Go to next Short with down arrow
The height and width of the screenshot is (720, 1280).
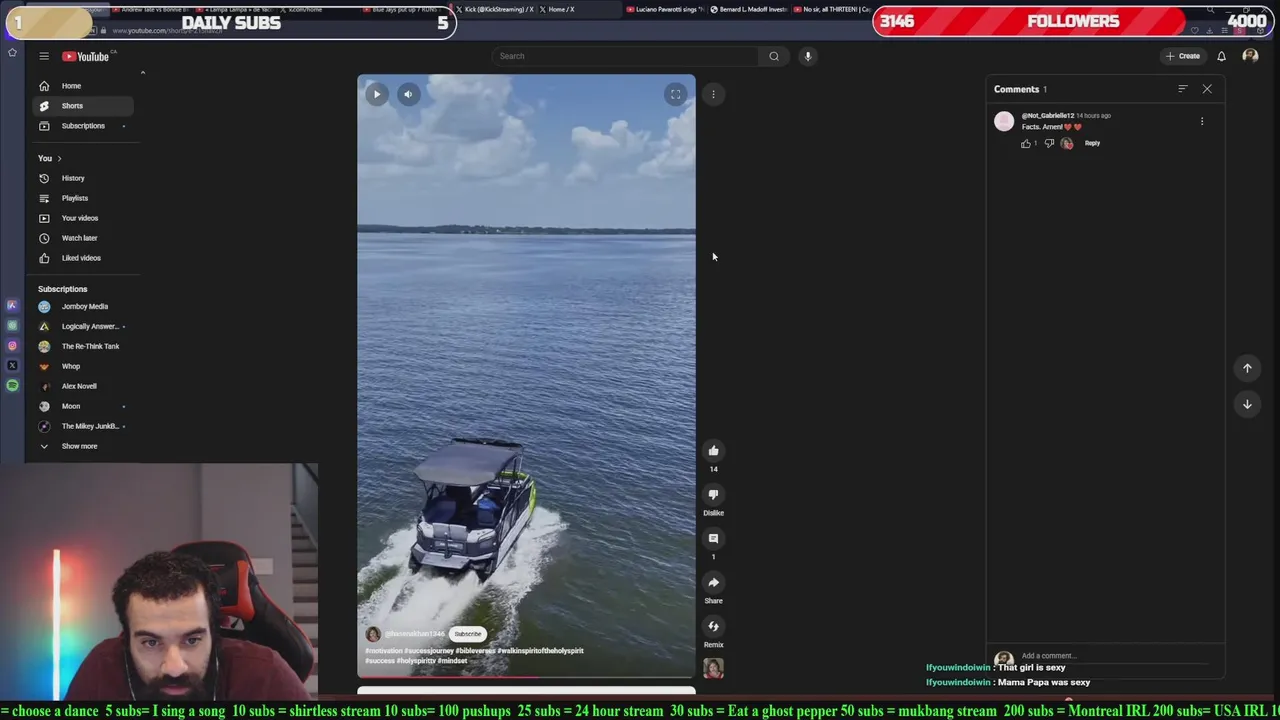pyautogui.click(x=1247, y=404)
